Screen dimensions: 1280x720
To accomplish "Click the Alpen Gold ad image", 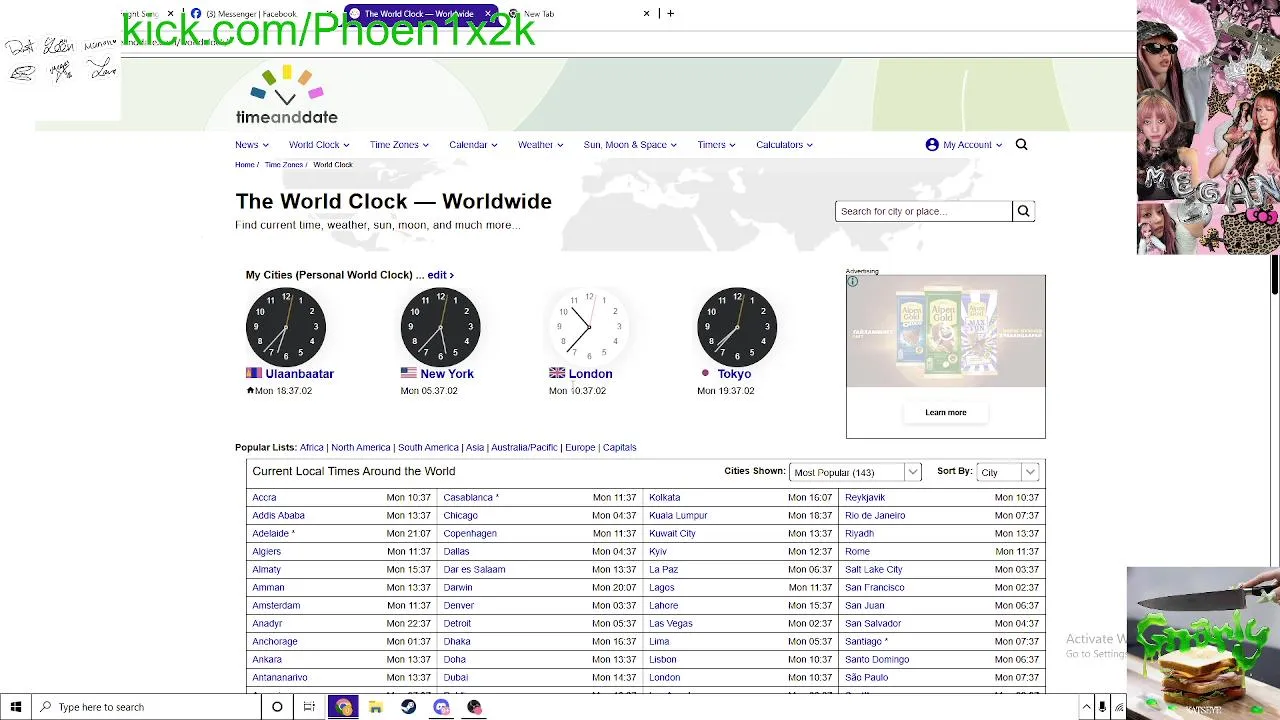I will pos(945,331).
